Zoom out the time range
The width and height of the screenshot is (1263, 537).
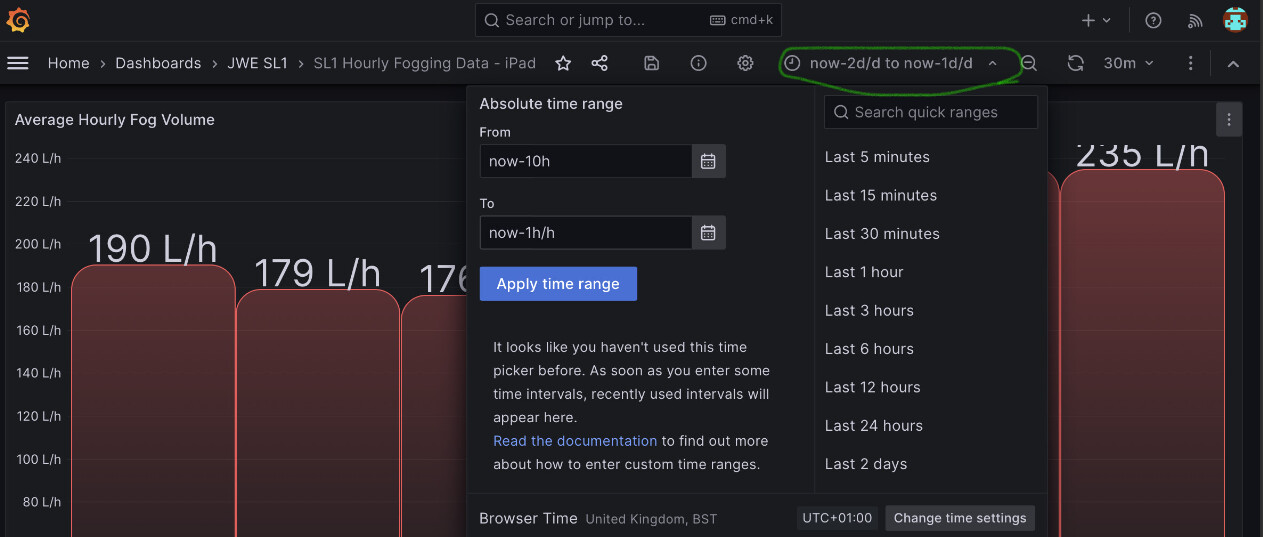point(1029,63)
